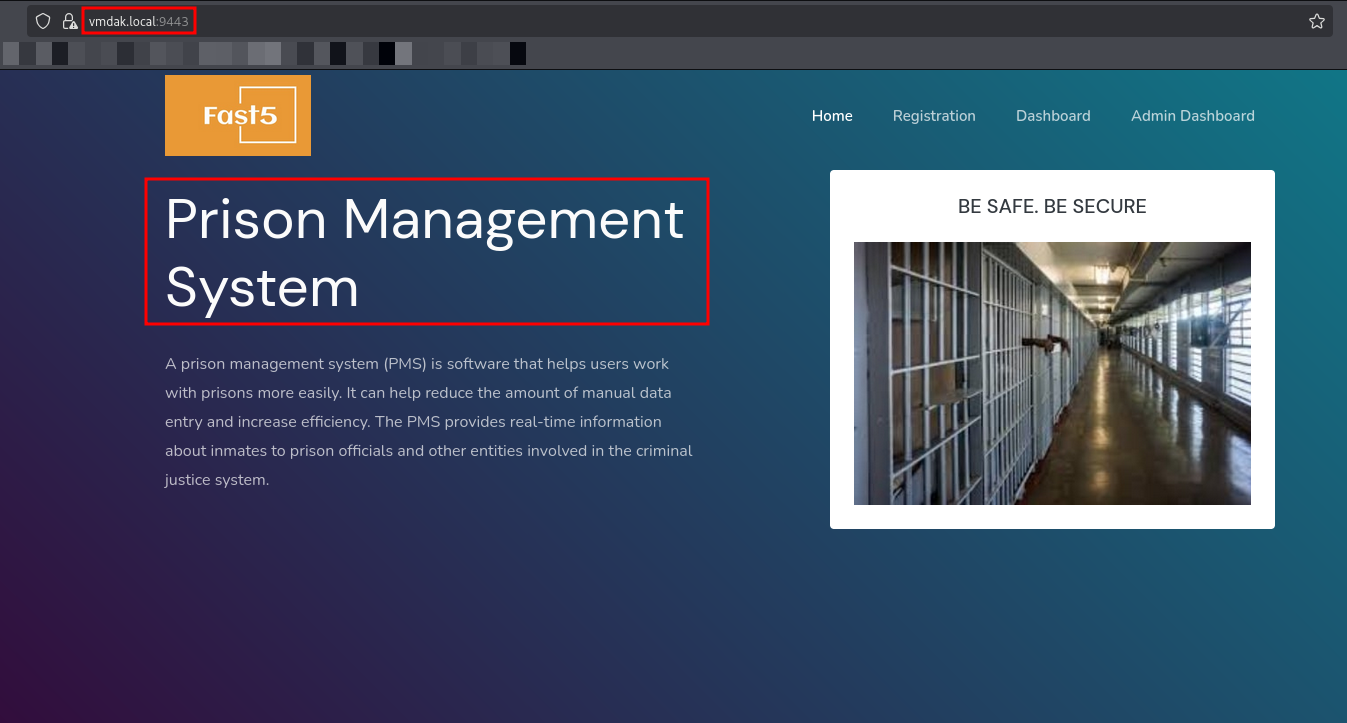The image size is (1347, 723).
Task: Click the tracking protection shield icon
Action: click(43, 21)
